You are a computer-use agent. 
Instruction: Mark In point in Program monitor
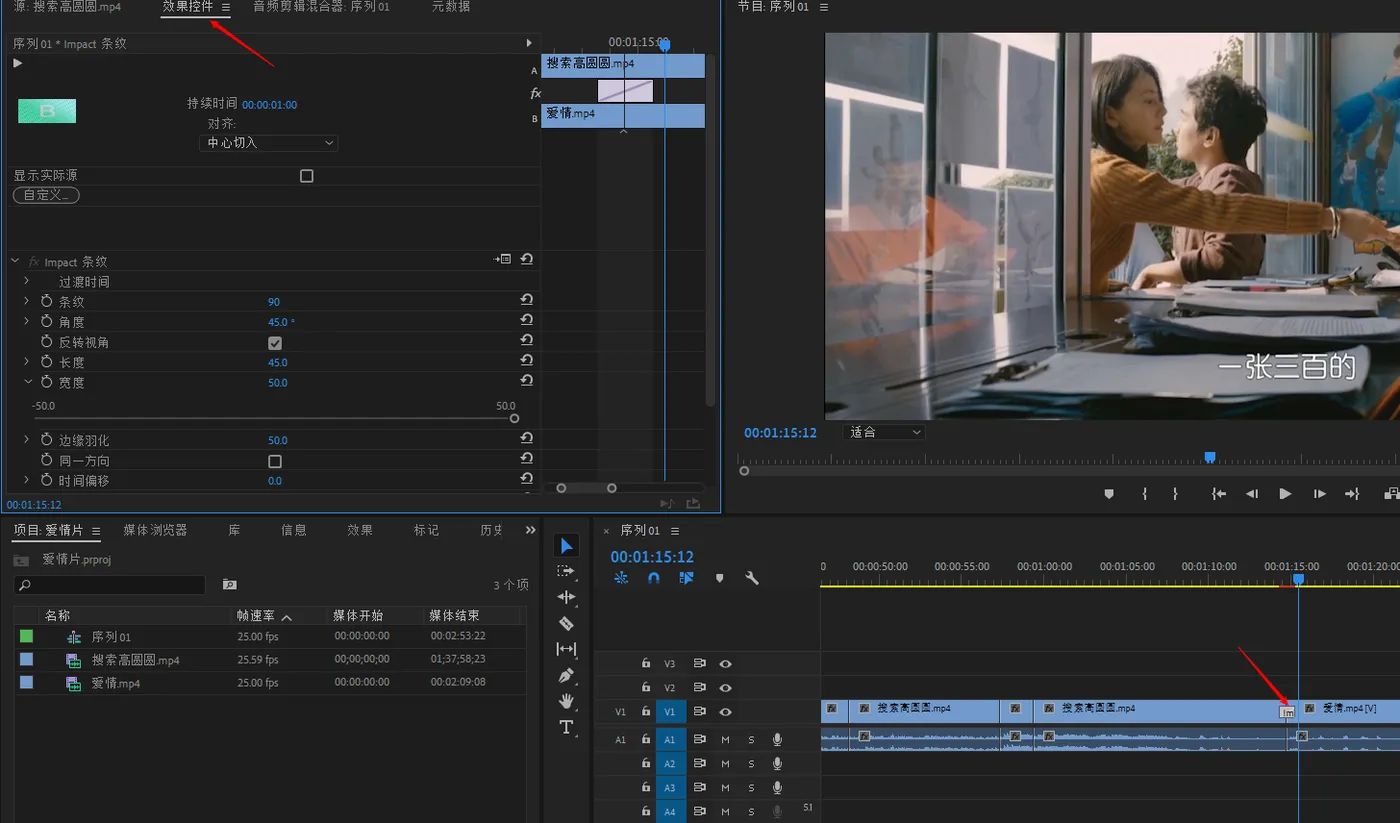click(1144, 493)
